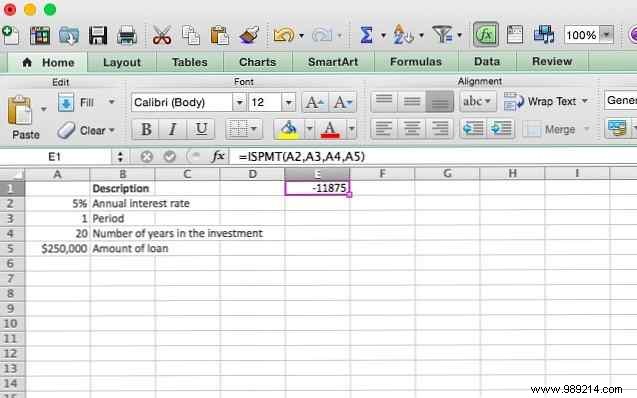Open the media browser icon
The height and width of the screenshot is (398, 637).
coord(544,35)
